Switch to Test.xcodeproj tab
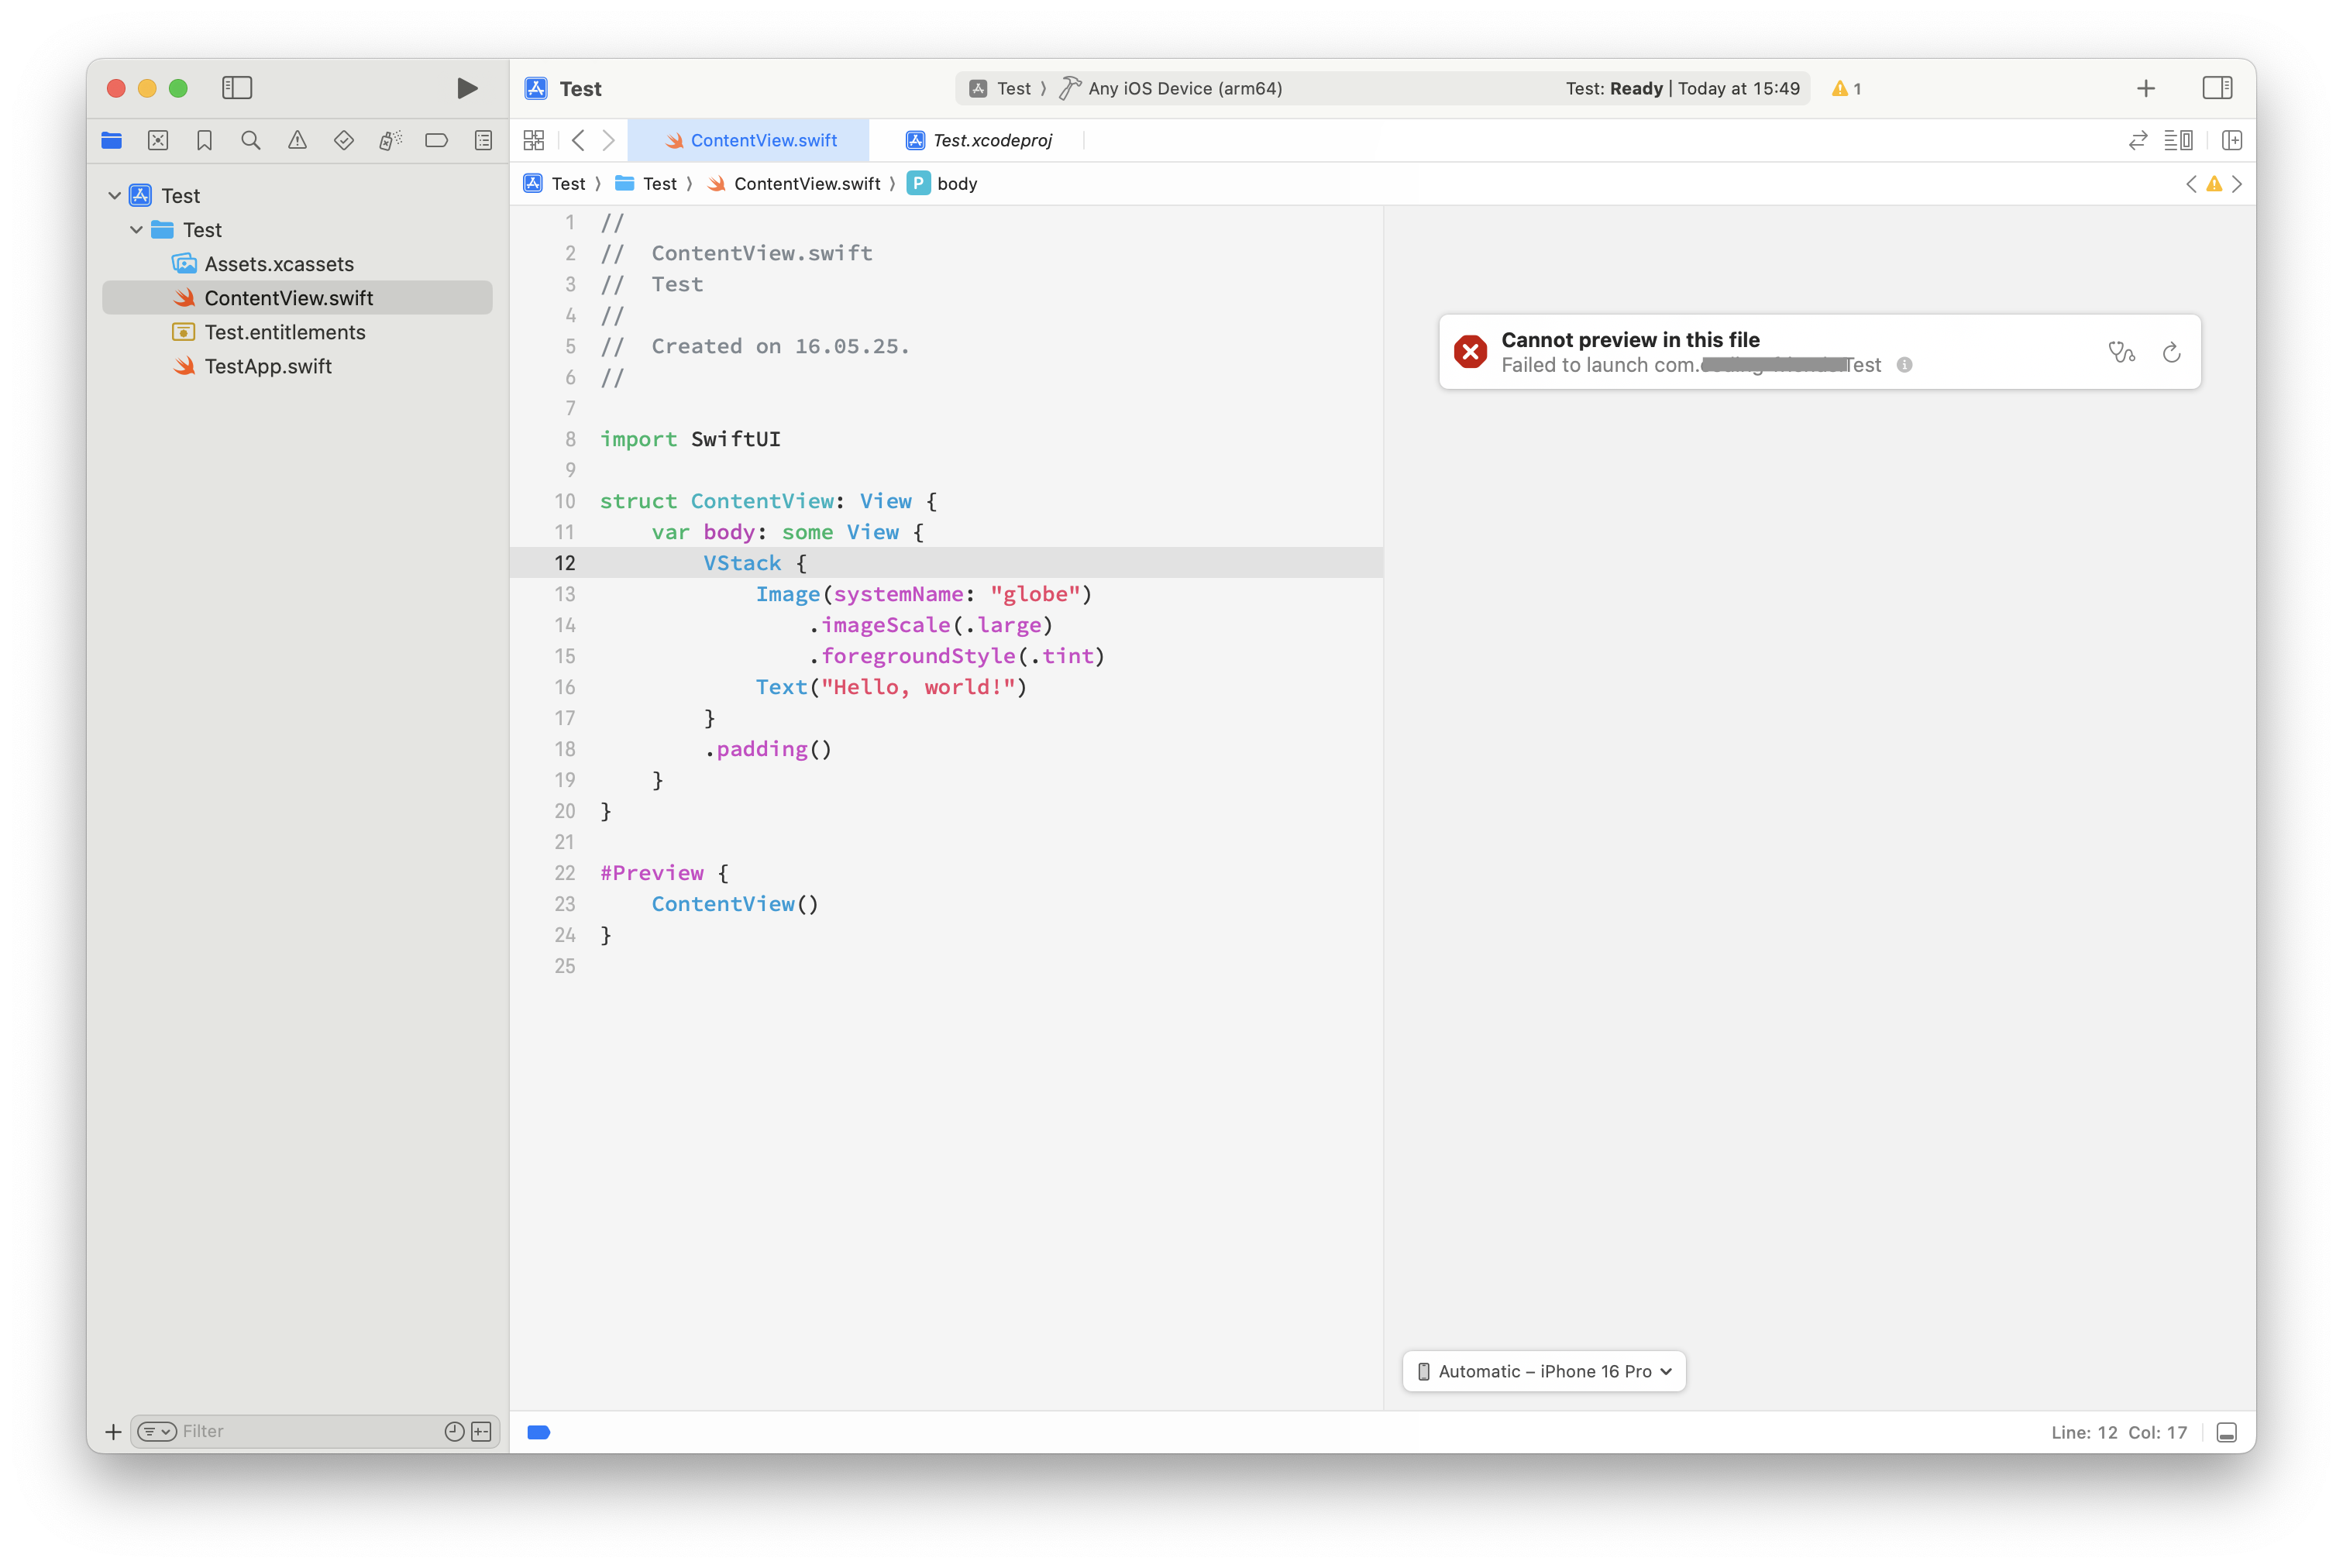The height and width of the screenshot is (1568, 2343). 978,140
